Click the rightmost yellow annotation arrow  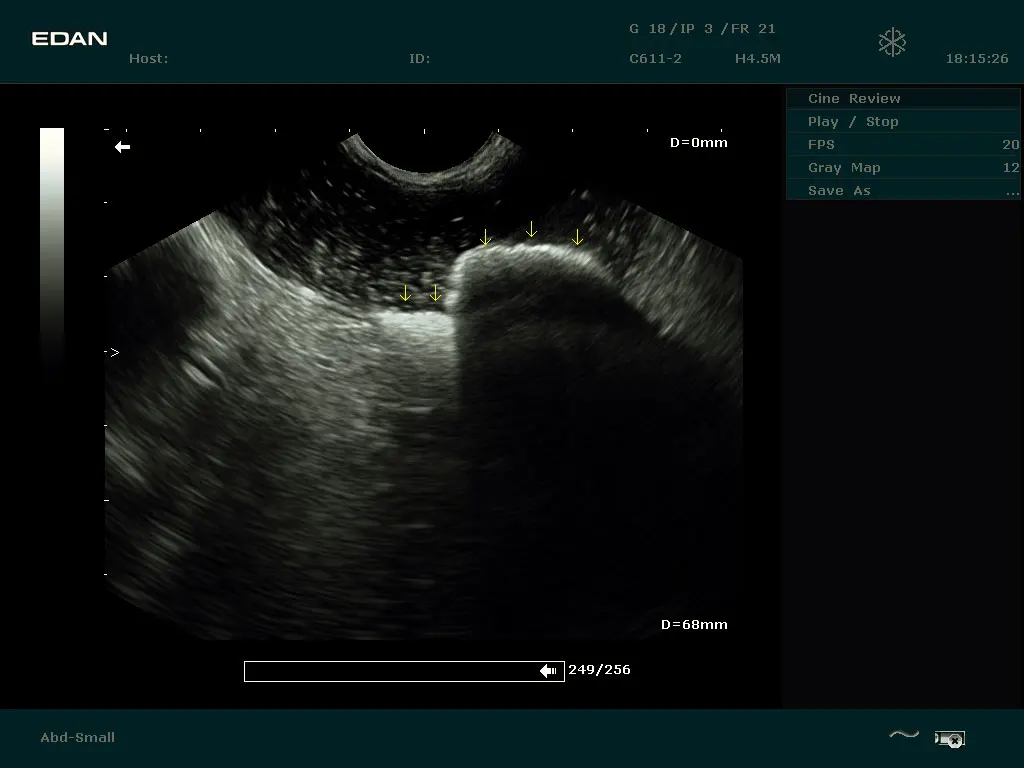[577, 237]
